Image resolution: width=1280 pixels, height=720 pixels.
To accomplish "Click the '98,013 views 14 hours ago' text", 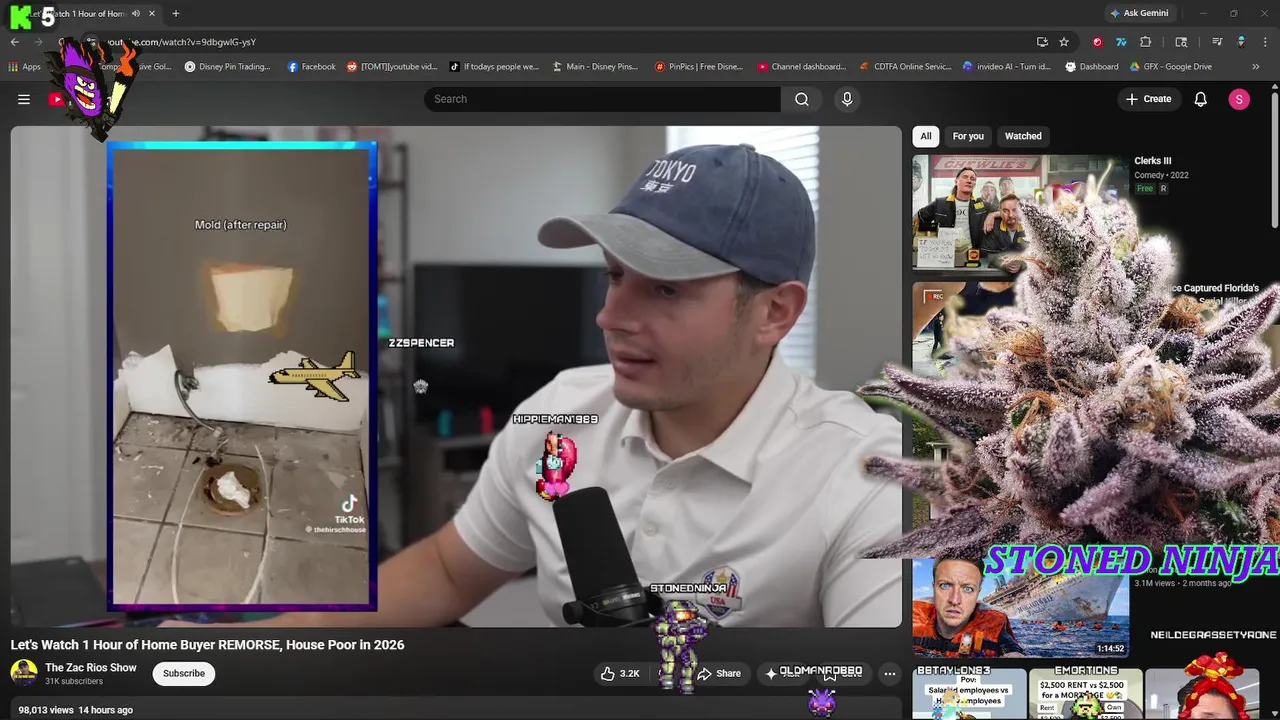I will click(x=75, y=710).
